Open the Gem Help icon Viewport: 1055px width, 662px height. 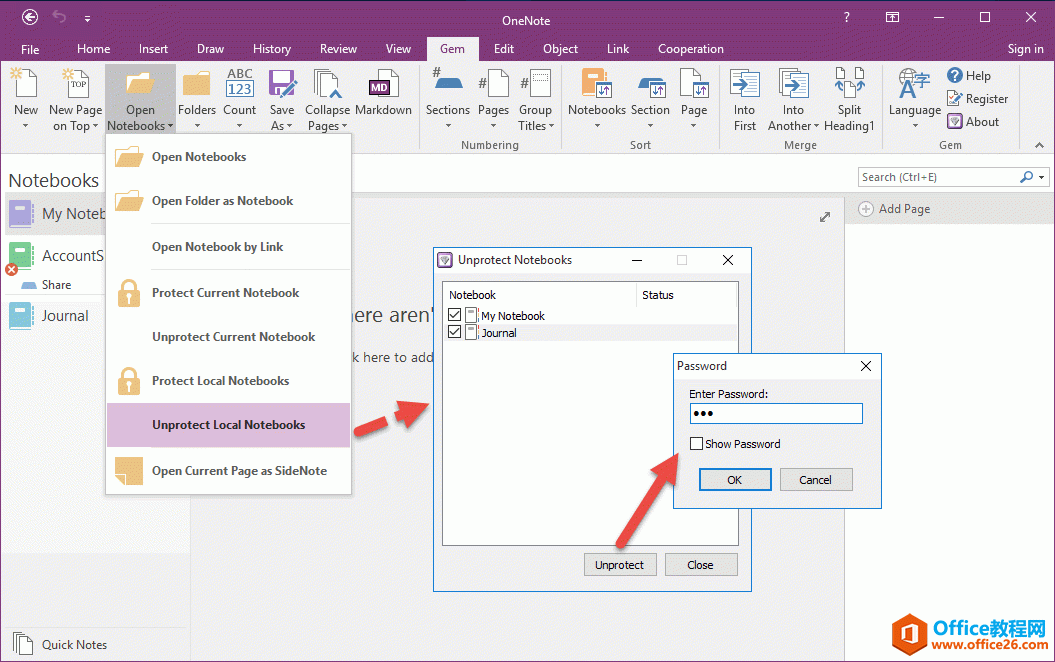coord(956,76)
